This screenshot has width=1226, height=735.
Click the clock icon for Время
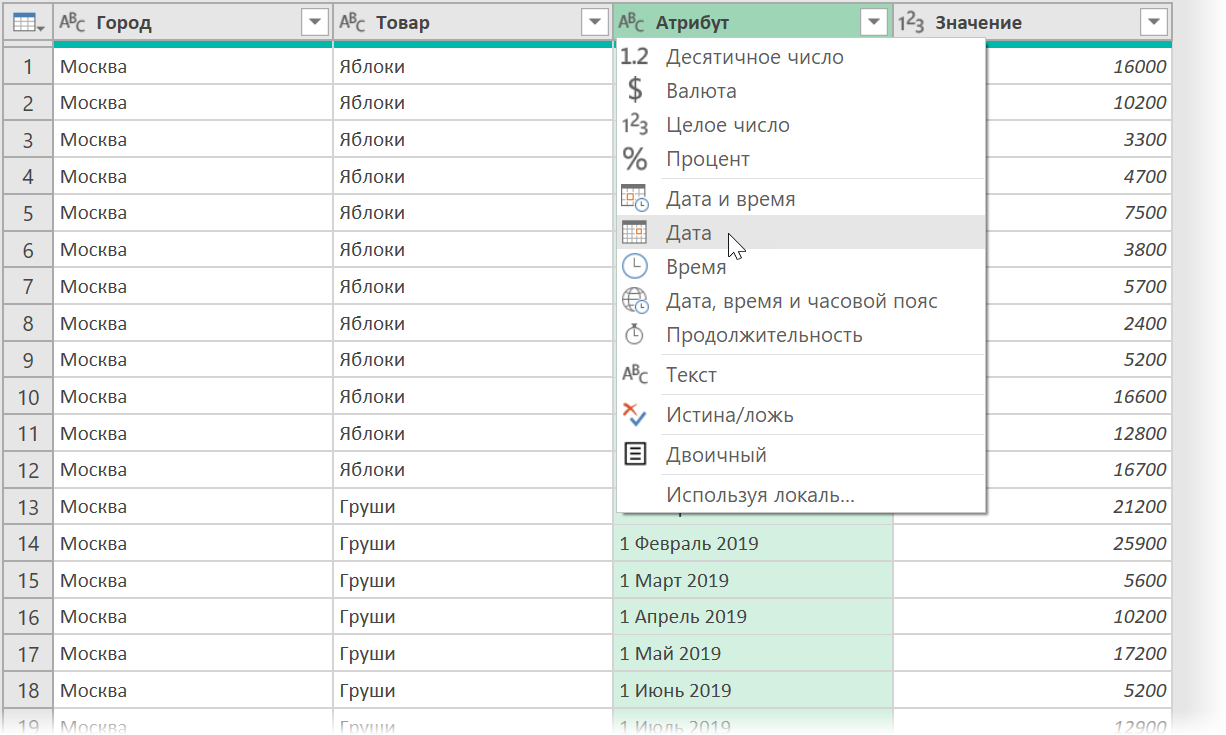(635, 267)
